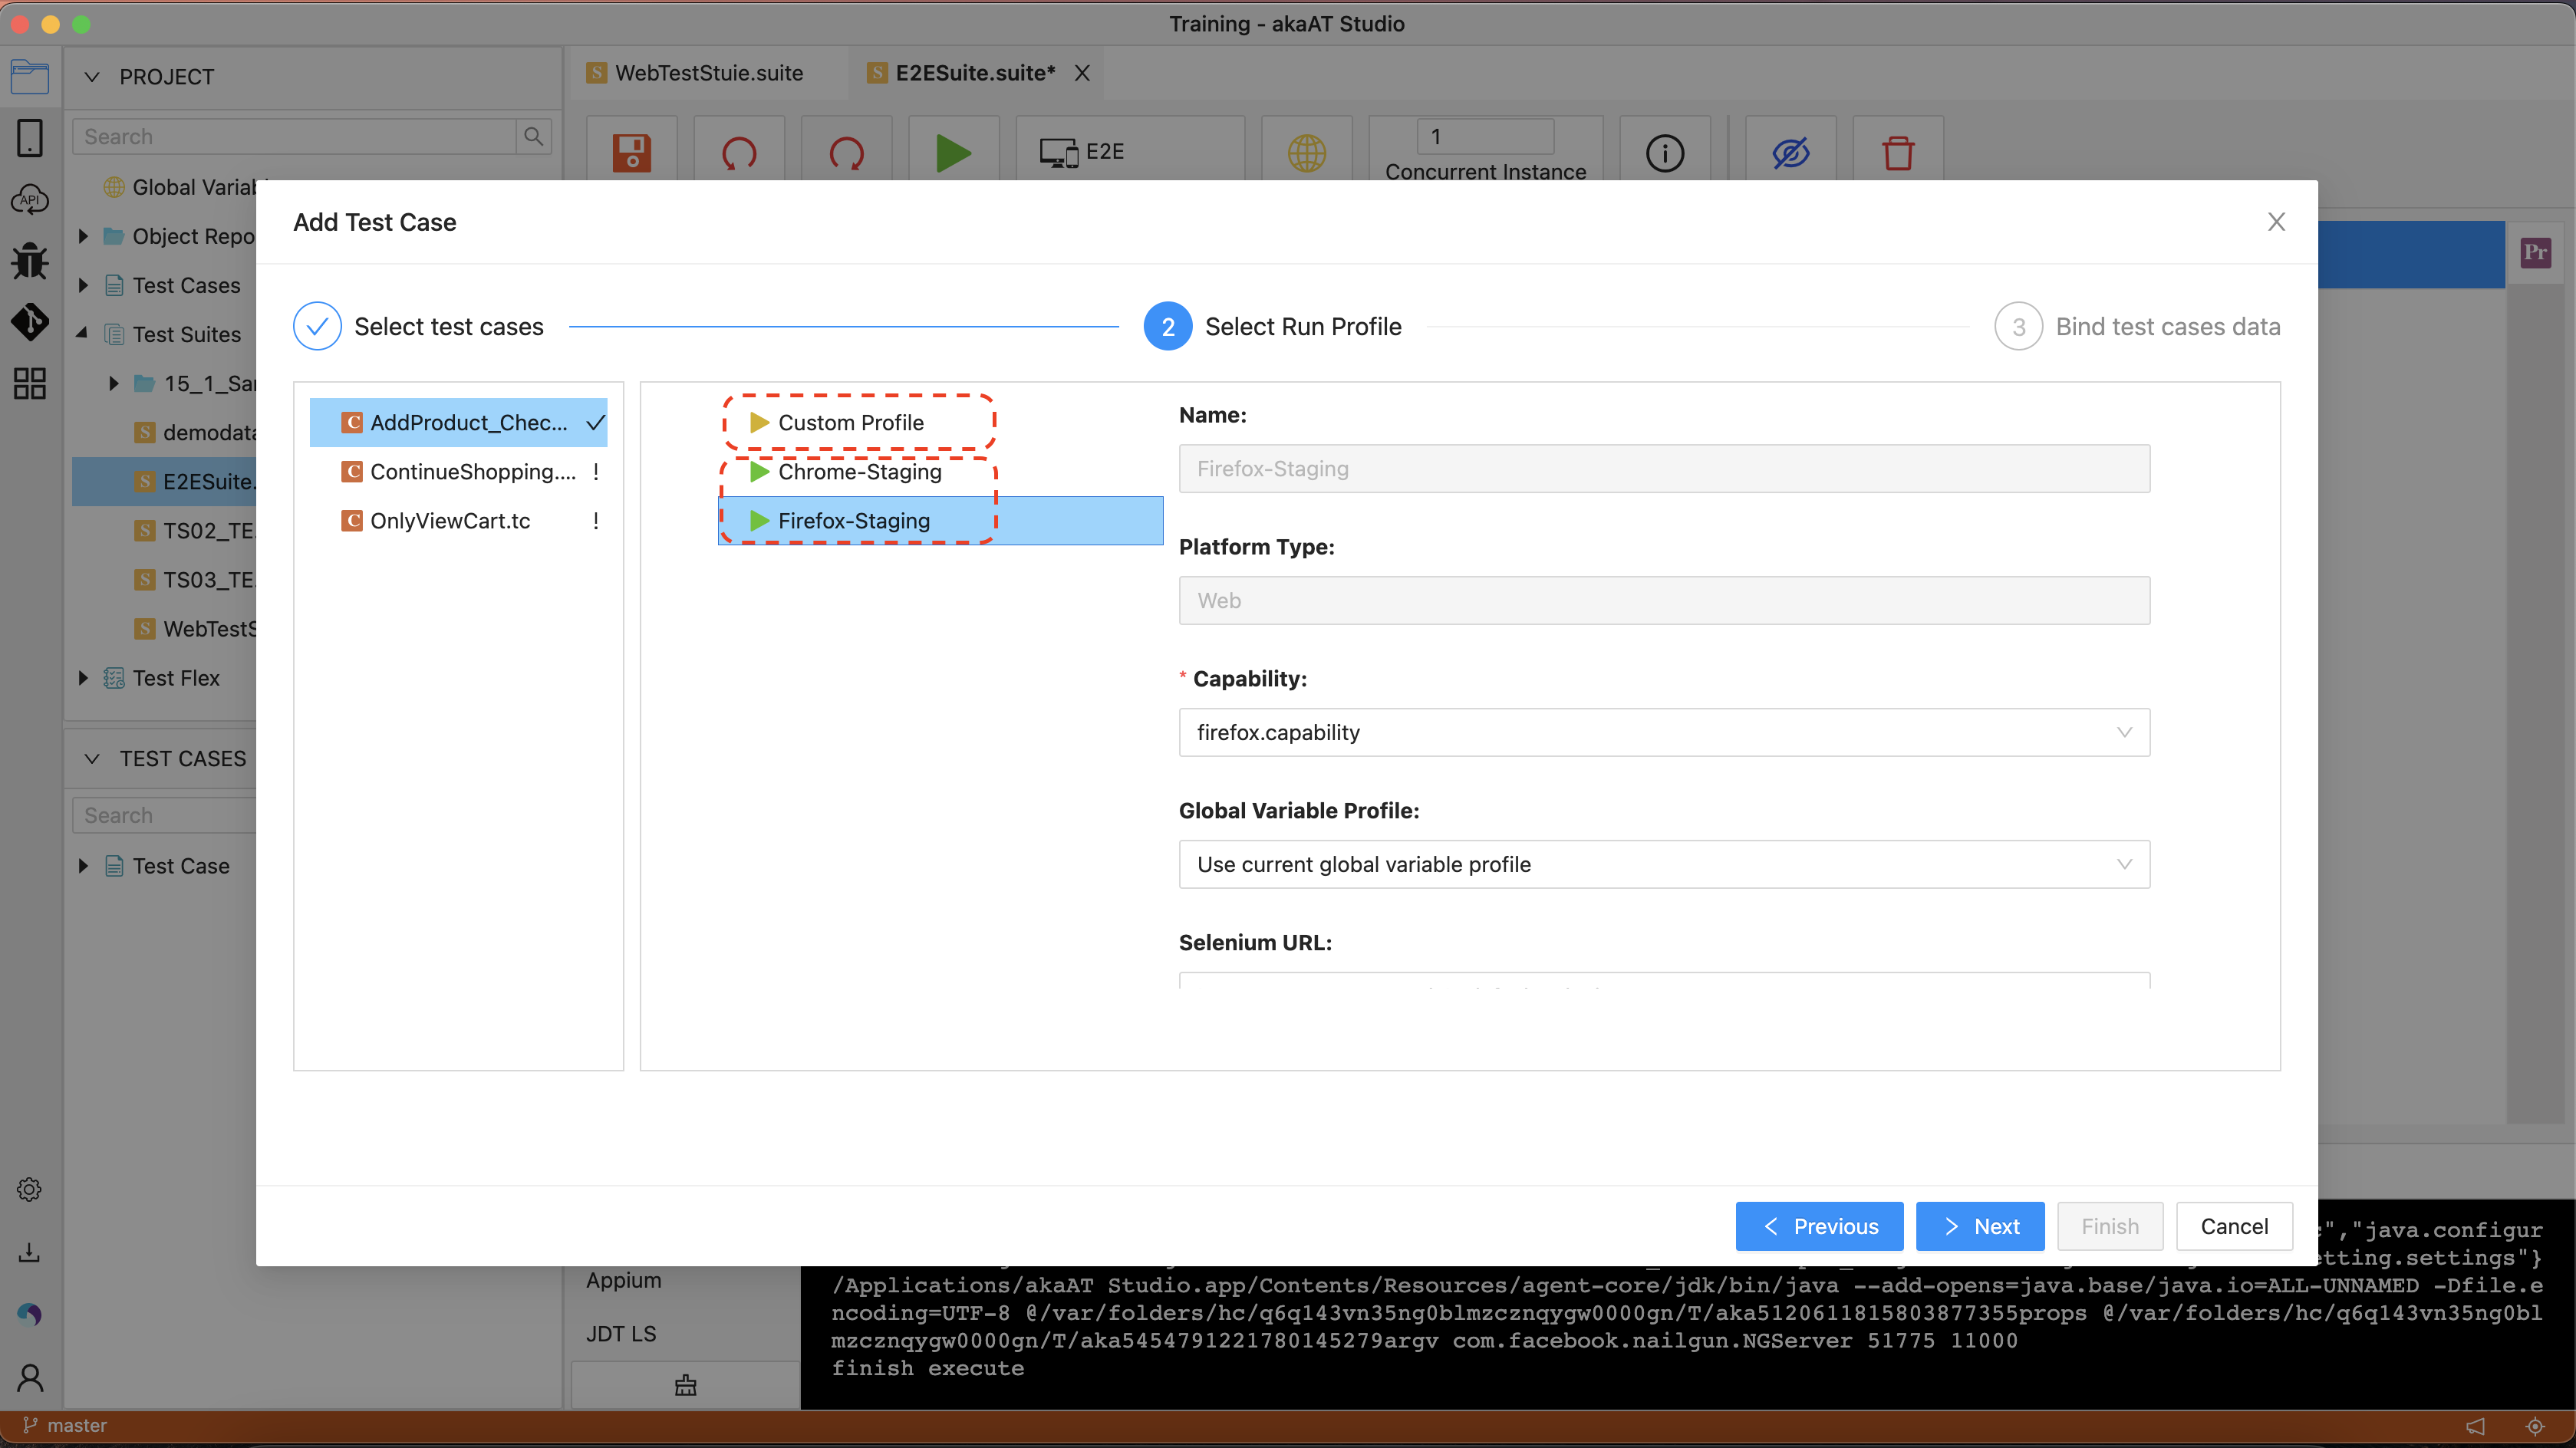
Task: Select OnlyViewCart.tc test case
Action: pyautogui.click(x=458, y=521)
